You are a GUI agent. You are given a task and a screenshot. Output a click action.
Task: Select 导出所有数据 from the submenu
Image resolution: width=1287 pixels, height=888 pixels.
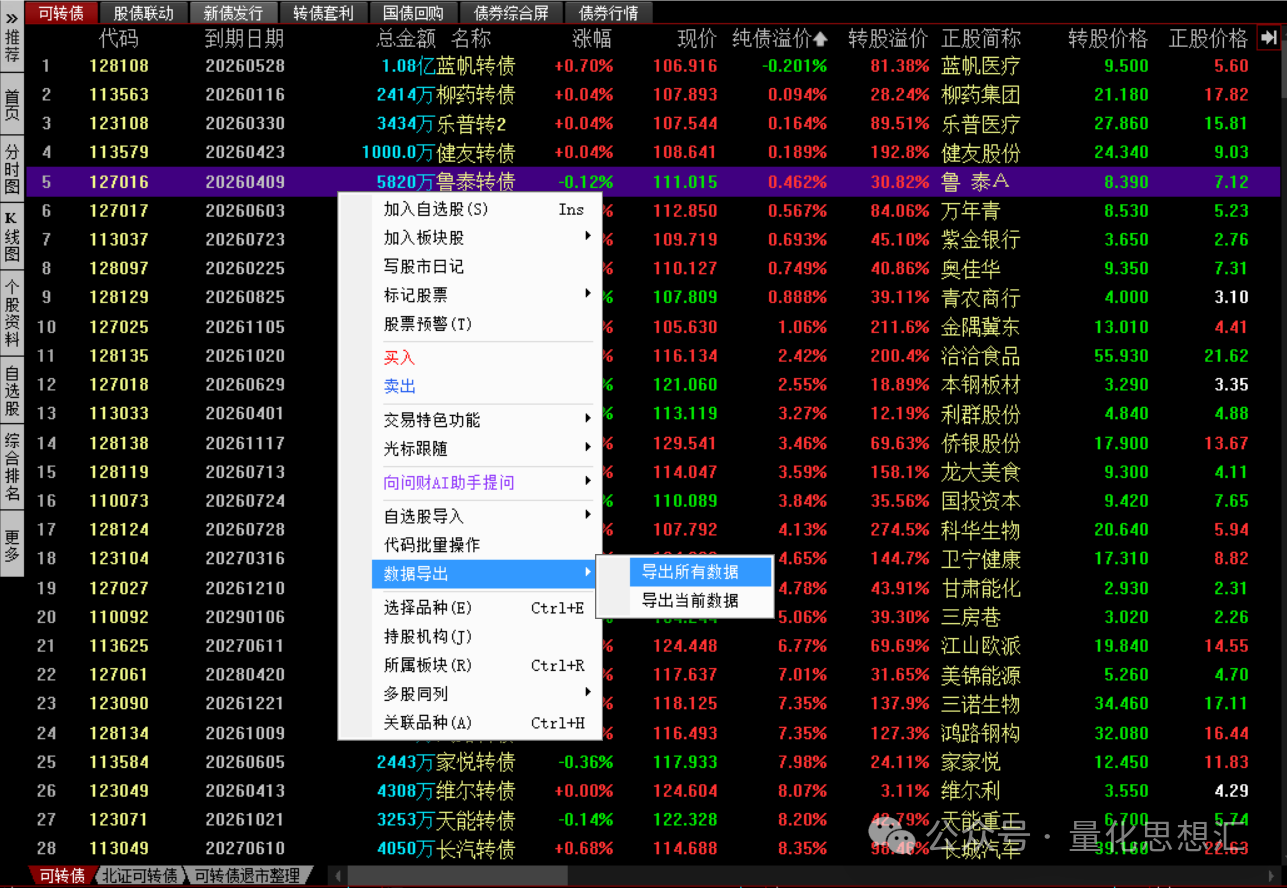(690, 572)
